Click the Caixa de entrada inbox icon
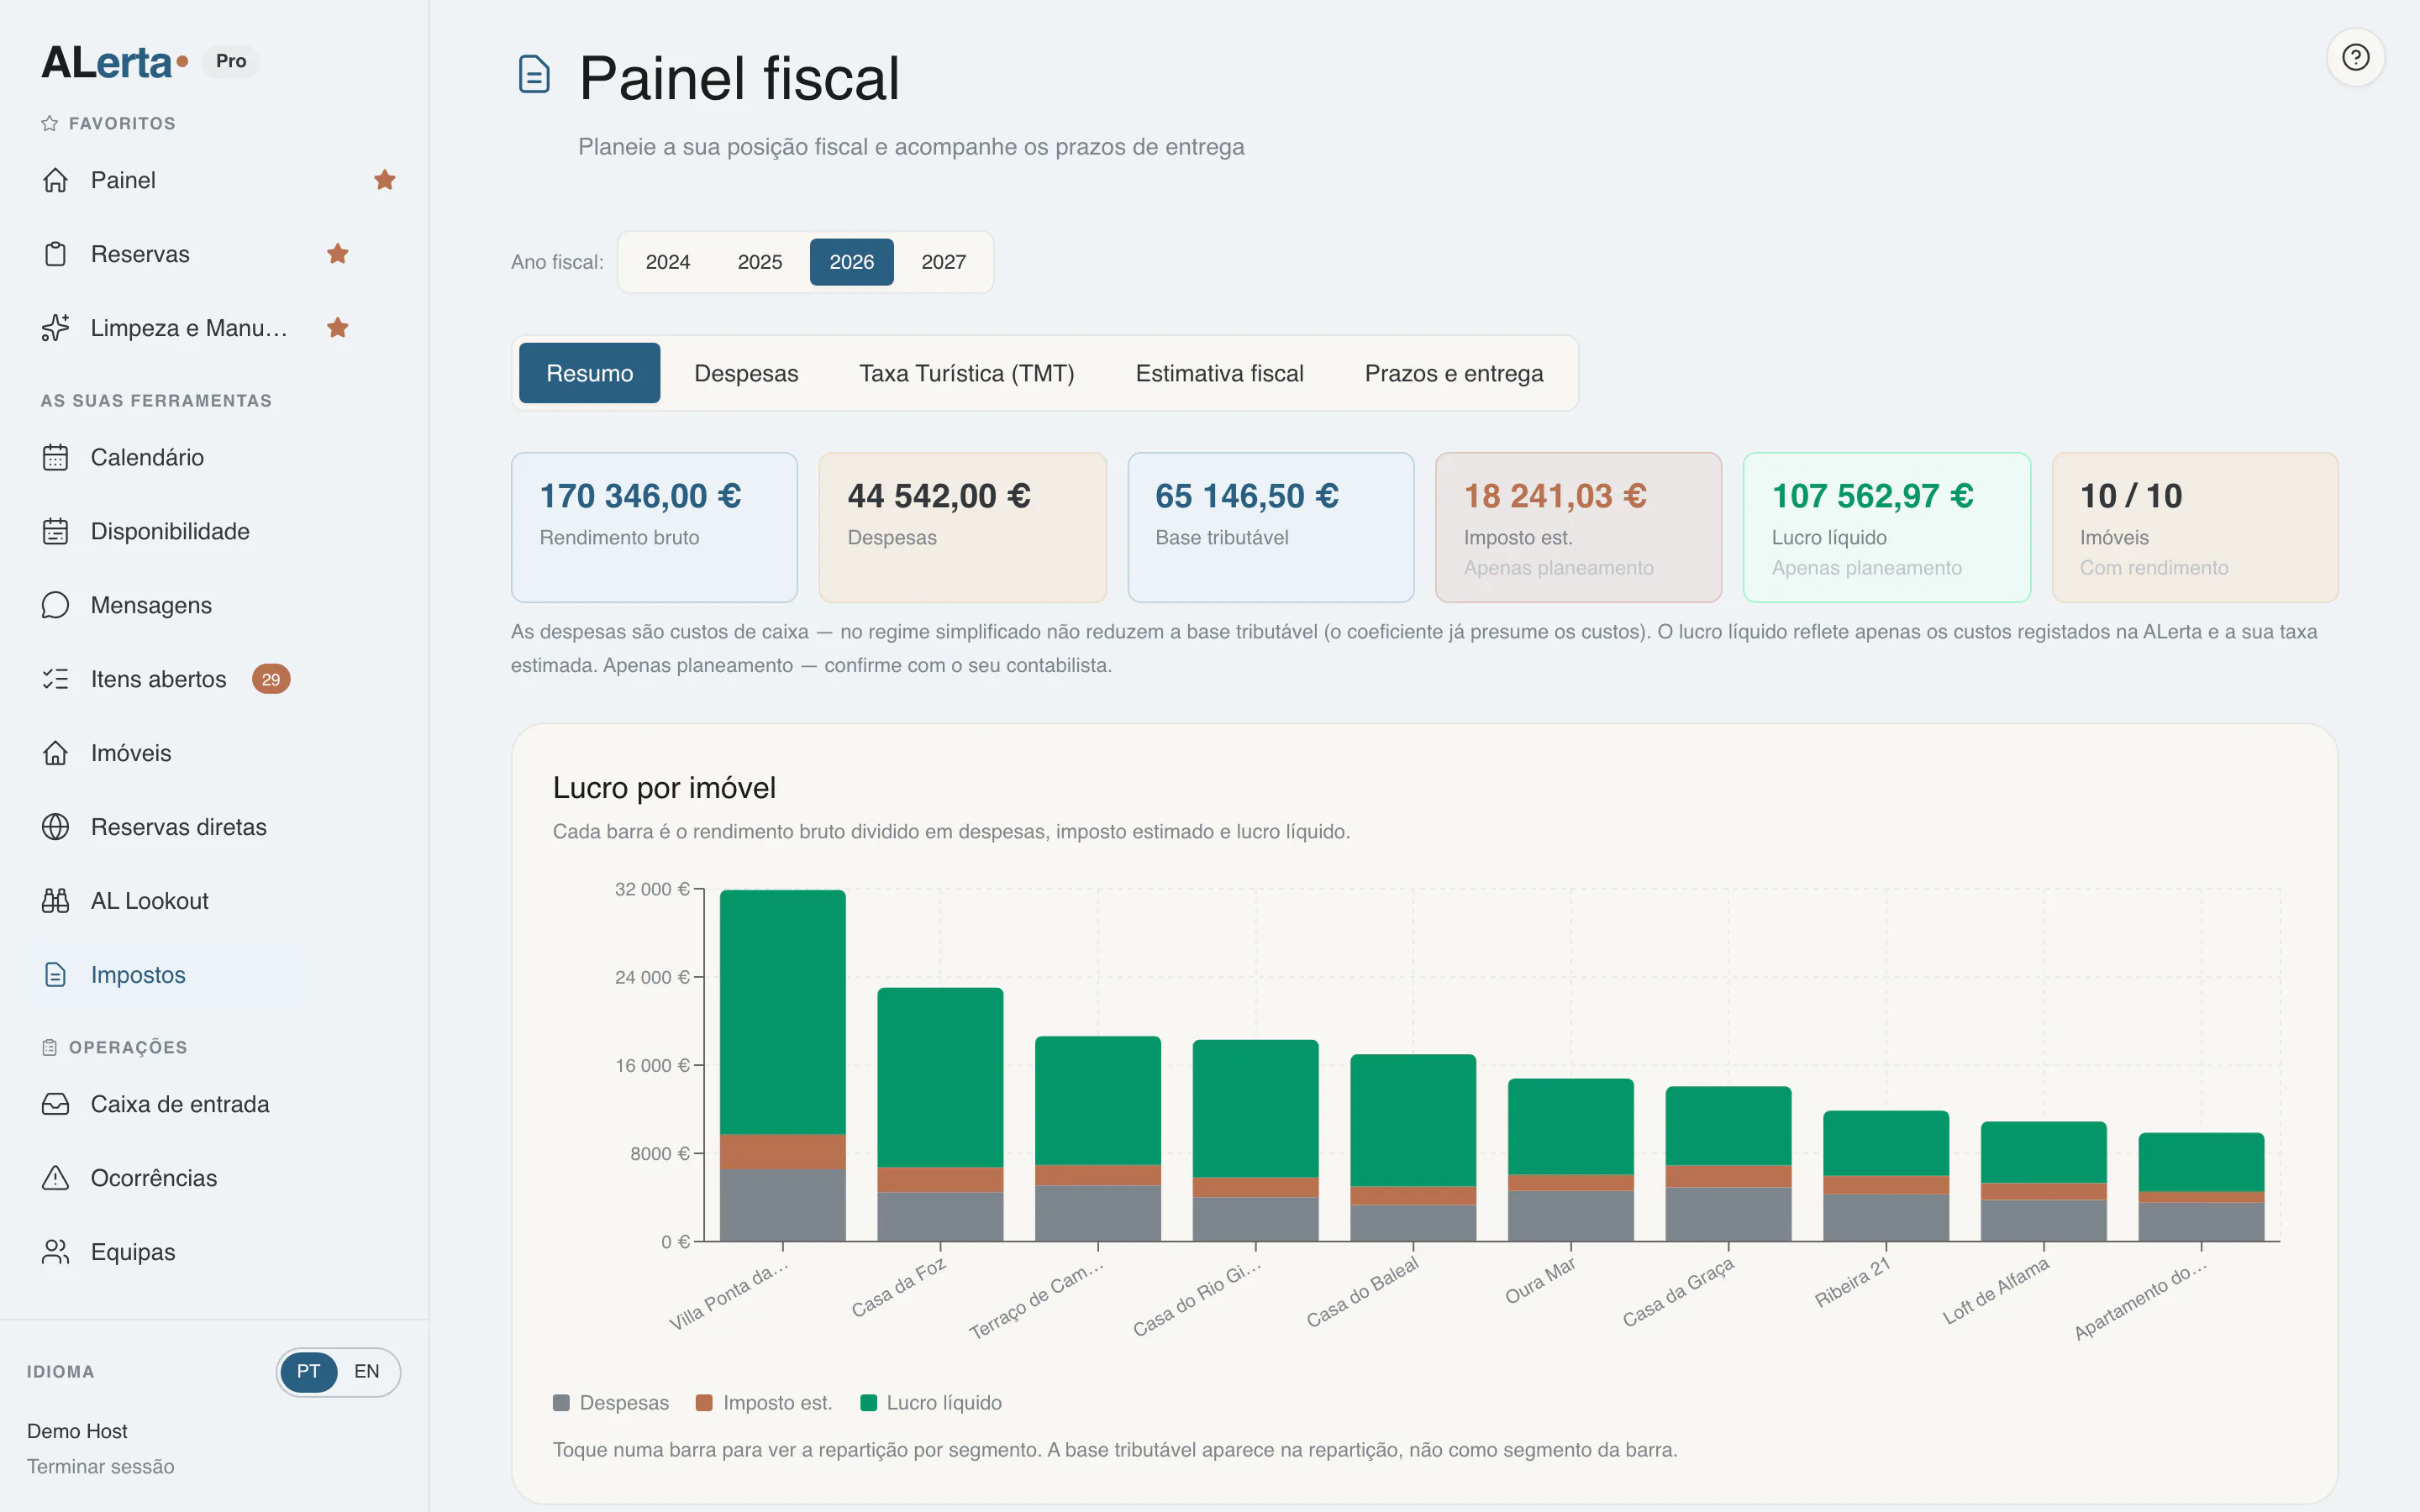 point(55,1104)
